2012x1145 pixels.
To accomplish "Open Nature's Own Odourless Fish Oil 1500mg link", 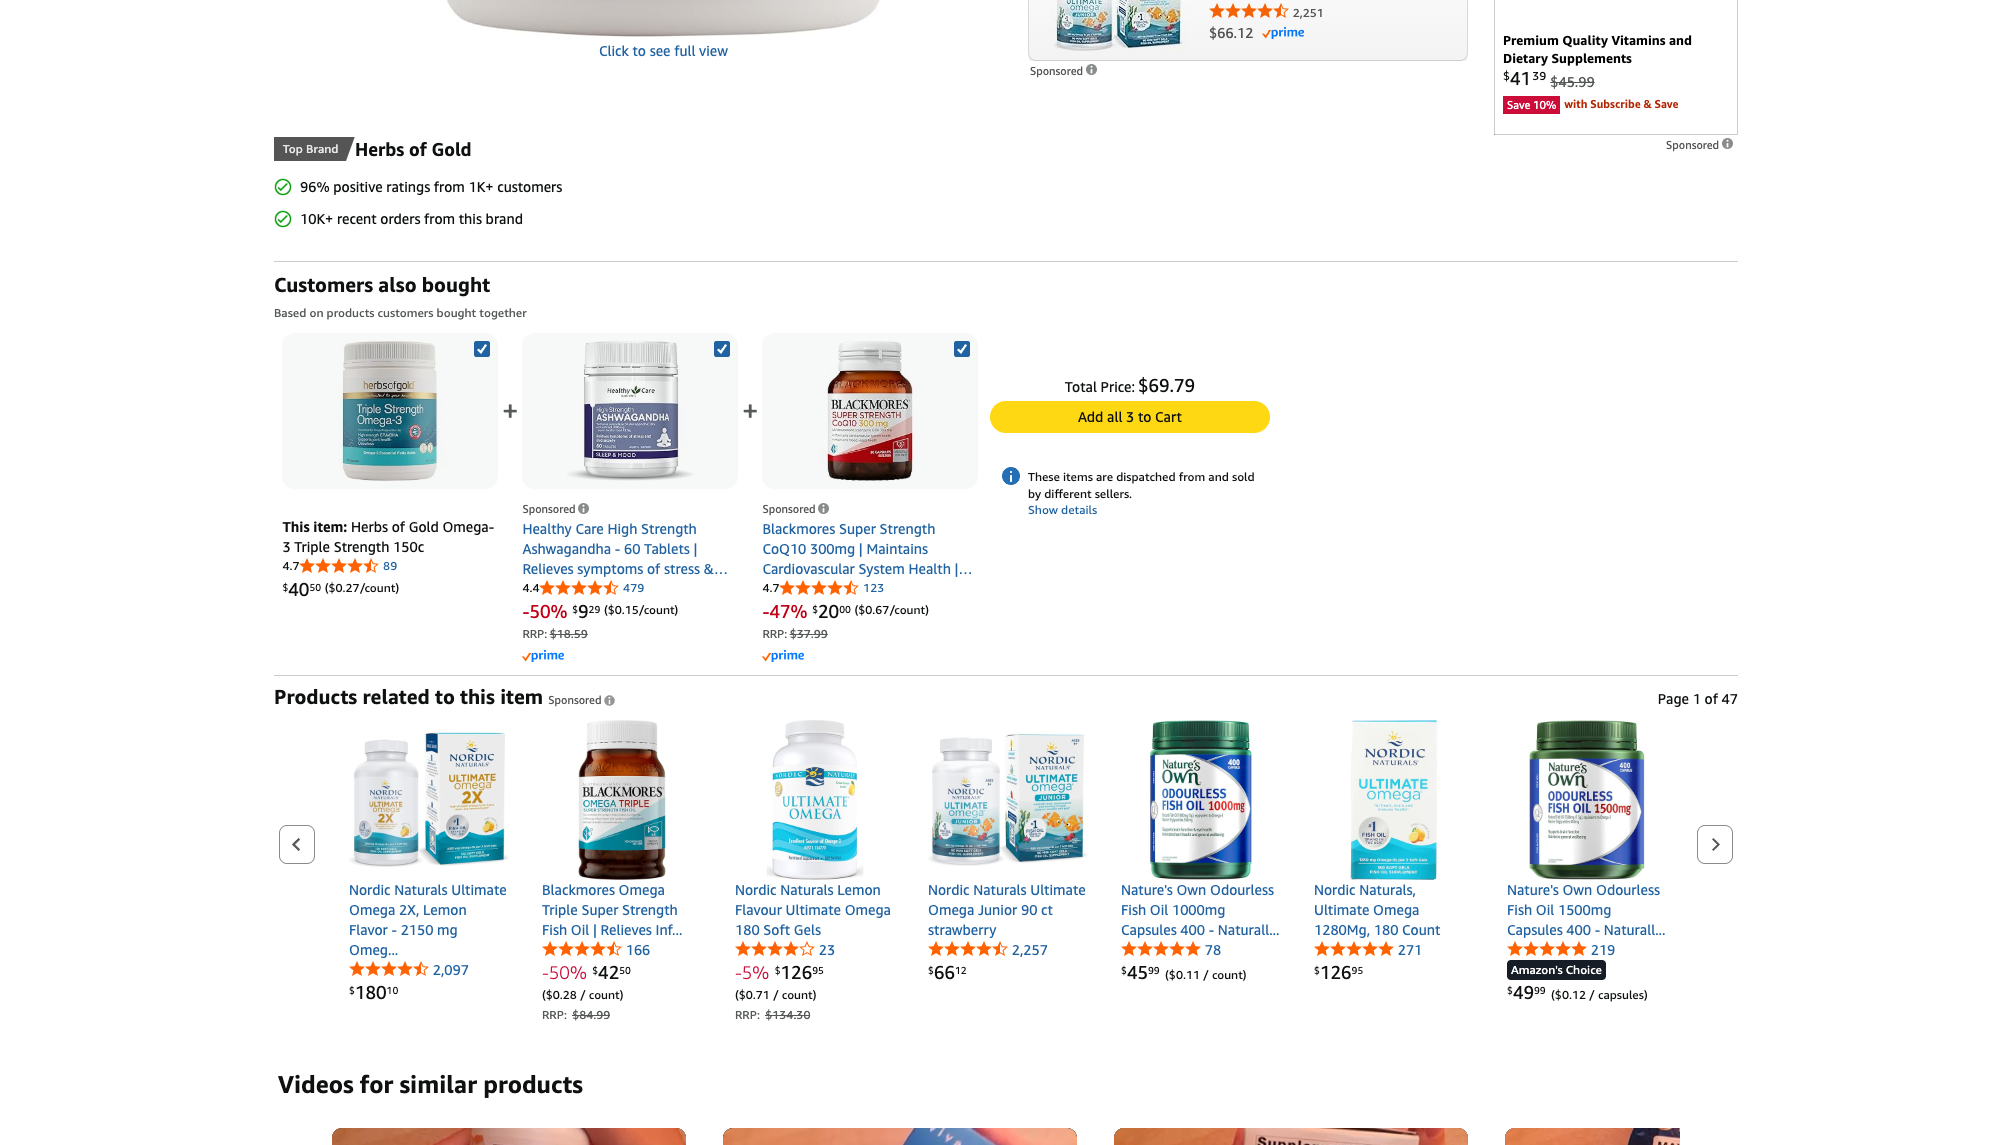I will tap(1585, 910).
